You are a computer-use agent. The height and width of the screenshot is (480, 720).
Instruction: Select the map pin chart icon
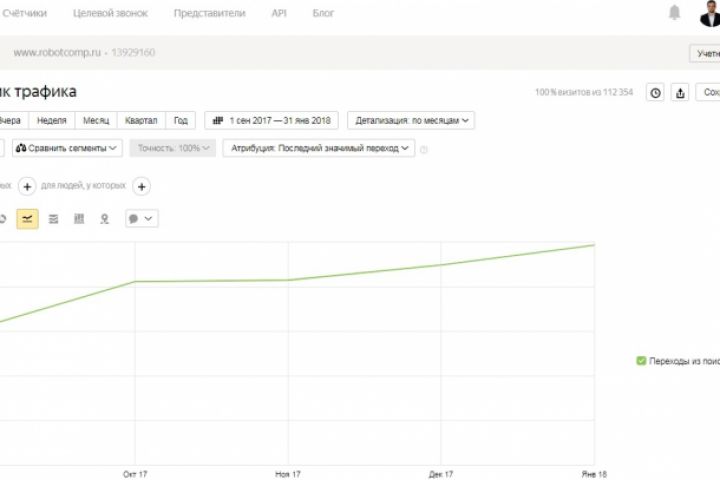tap(104, 219)
